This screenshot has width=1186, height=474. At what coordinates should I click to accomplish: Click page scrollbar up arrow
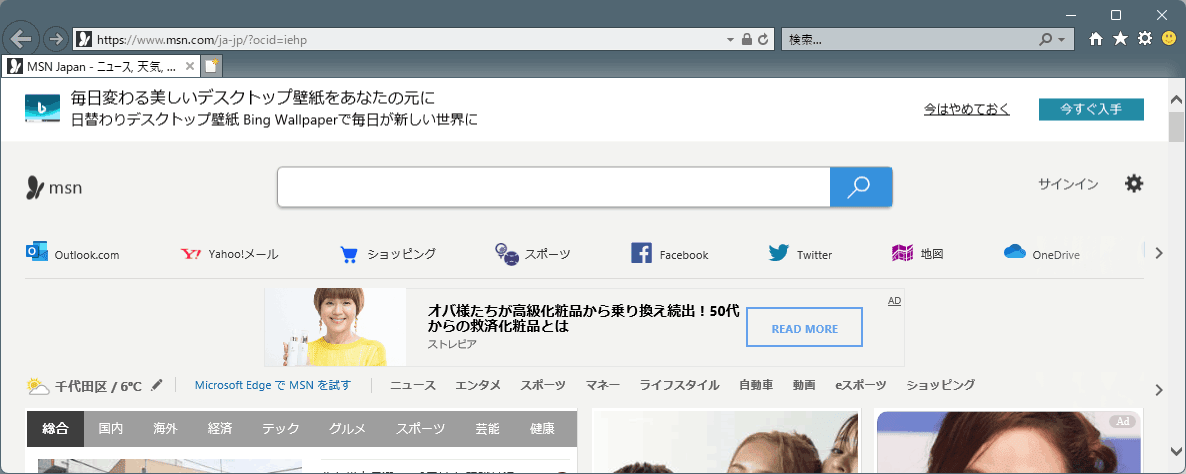coord(1176,100)
